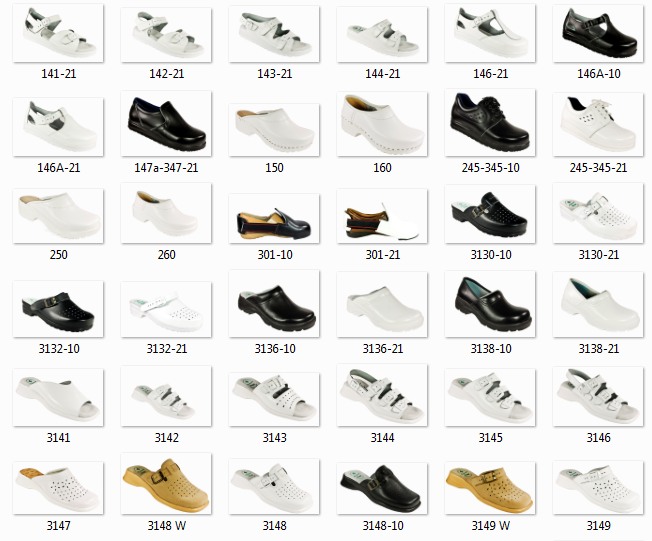The image size is (652, 541).
Task: Select the white clog thumbnail 160
Action: (x=382, y=124)
